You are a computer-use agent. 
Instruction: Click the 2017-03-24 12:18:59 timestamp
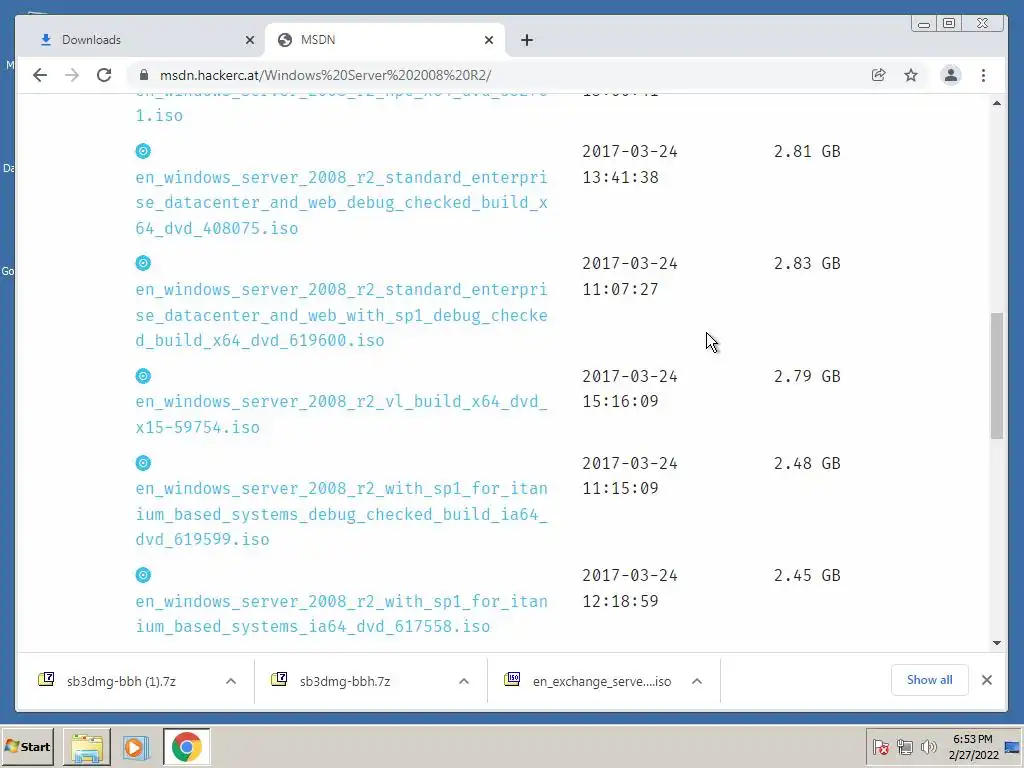(630, 588)
